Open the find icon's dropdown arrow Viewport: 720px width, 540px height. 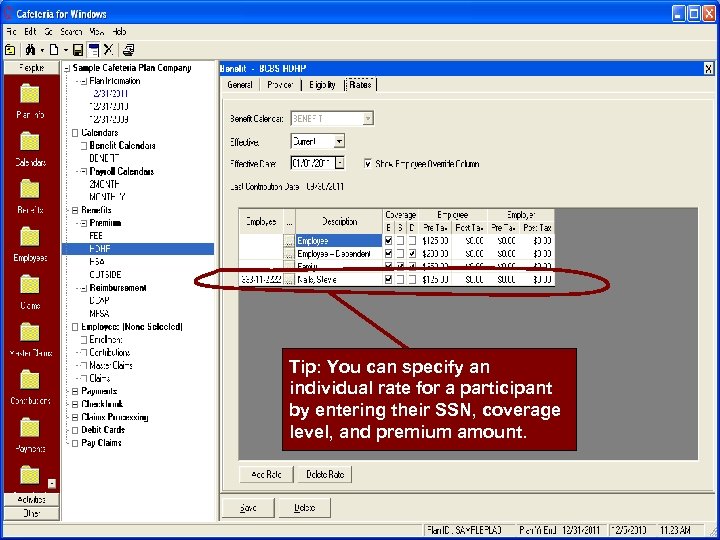pyautogui.click(x=42, y=50)
